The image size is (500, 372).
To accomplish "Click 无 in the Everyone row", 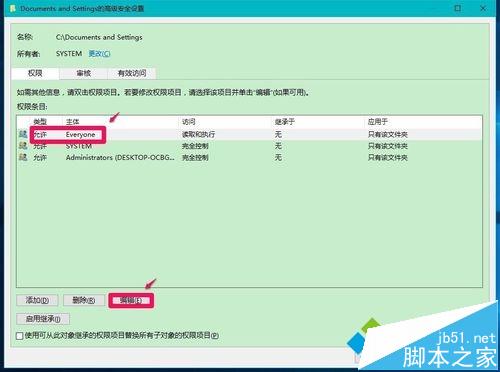I will 278,134.
